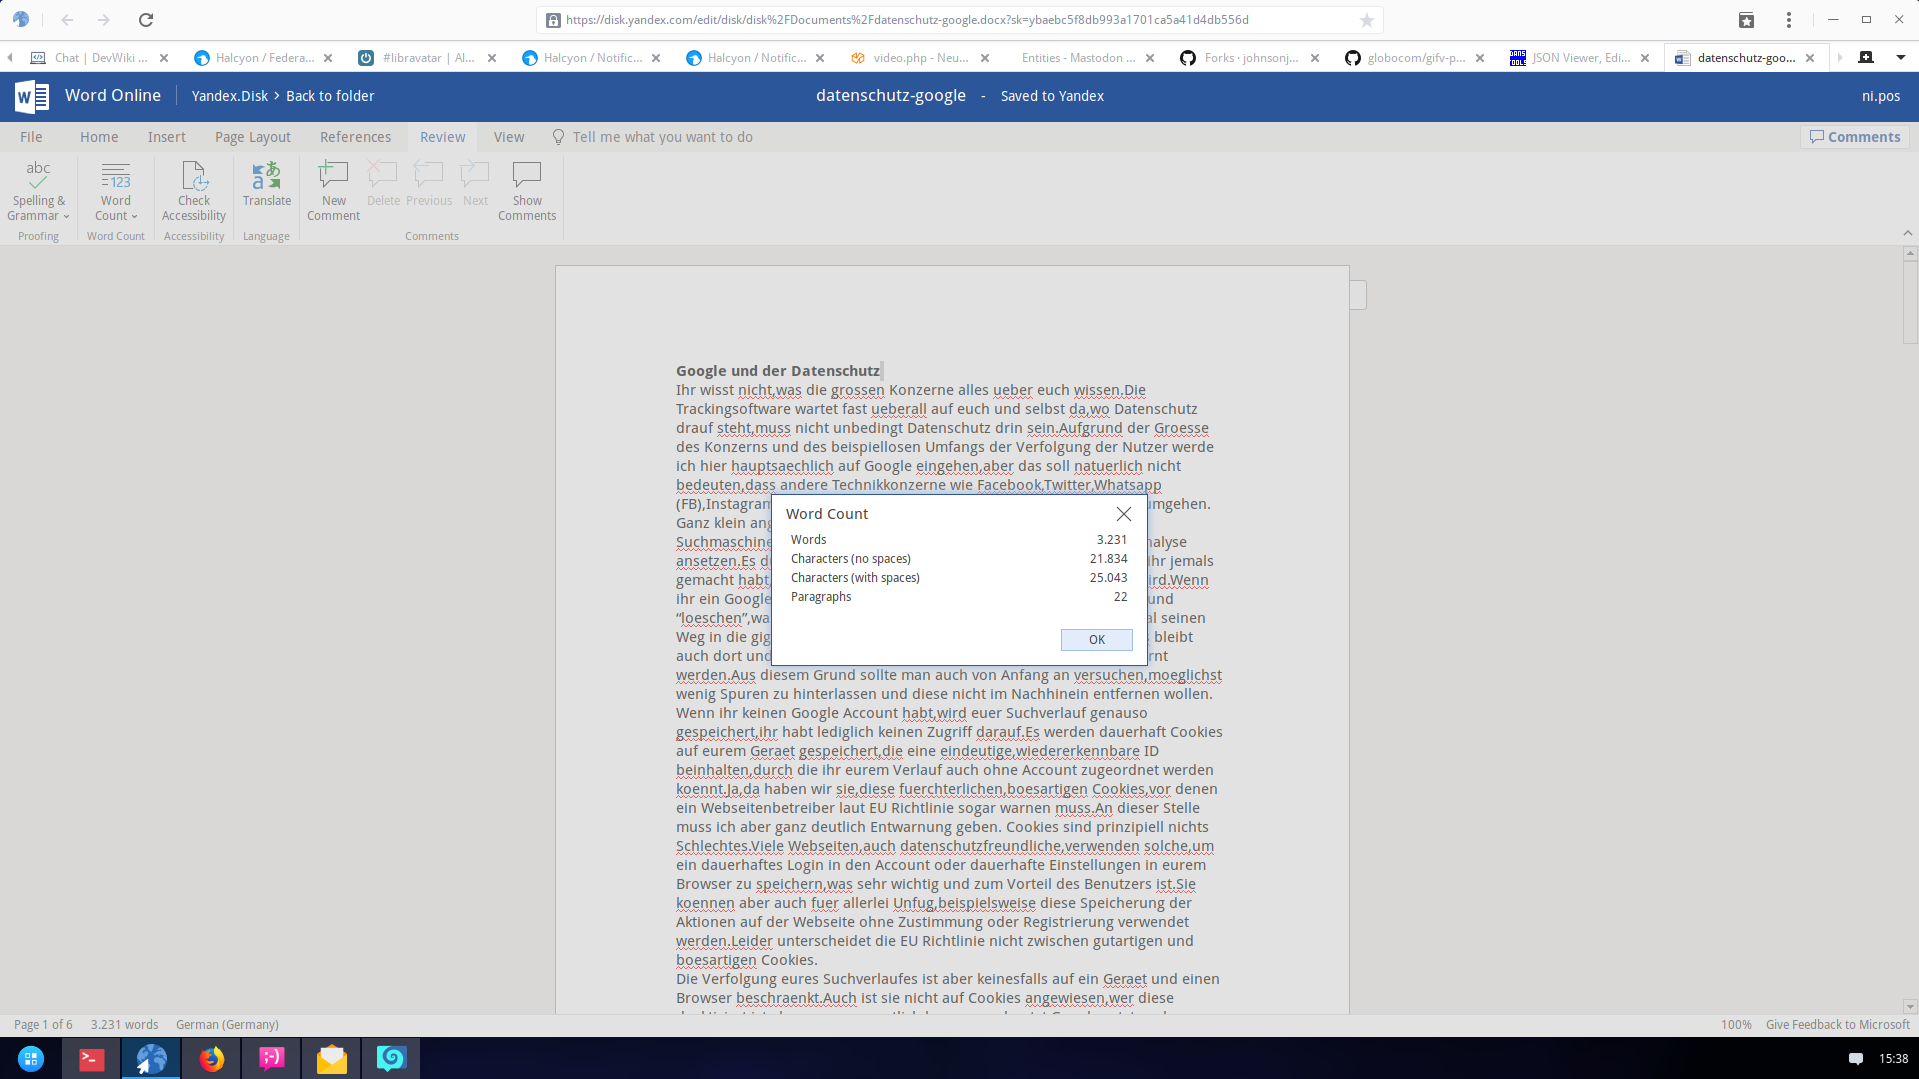Switch to the Page Layout tab
The height and width of the screenshot is (1079, 1919).
coord(253,137)
